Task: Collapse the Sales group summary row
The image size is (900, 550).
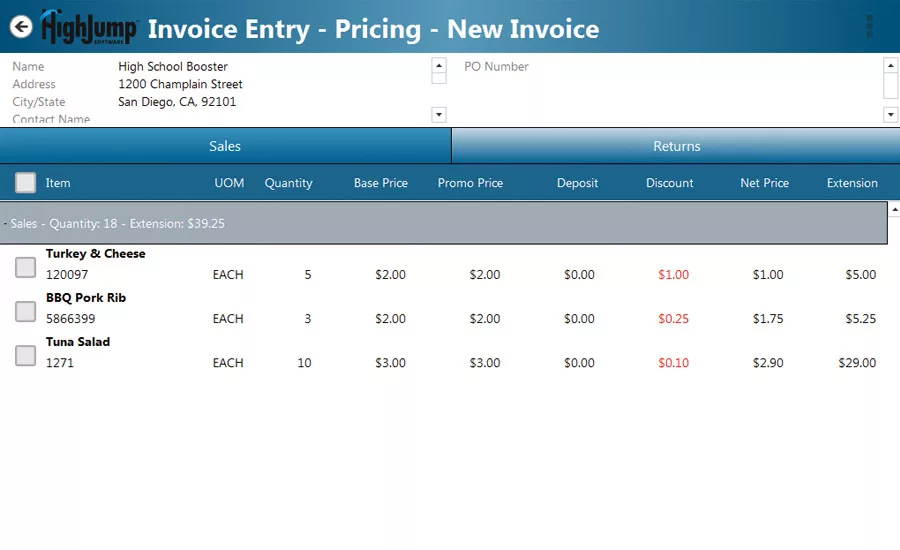Action: pos(444,223)
